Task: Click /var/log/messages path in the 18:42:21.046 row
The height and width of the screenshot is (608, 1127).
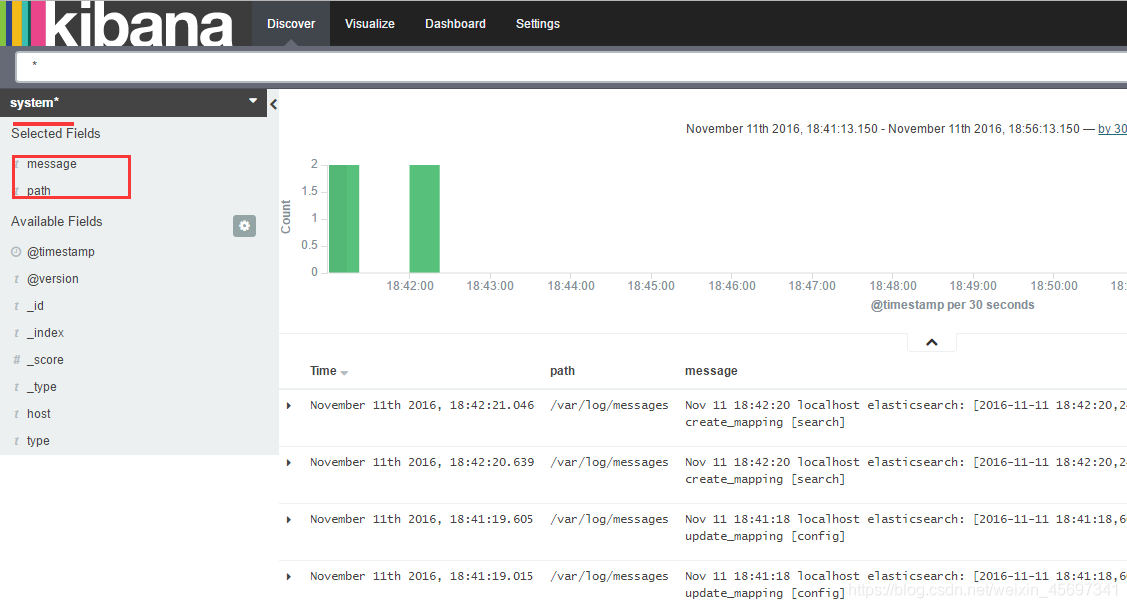Action: click(610, 405)
